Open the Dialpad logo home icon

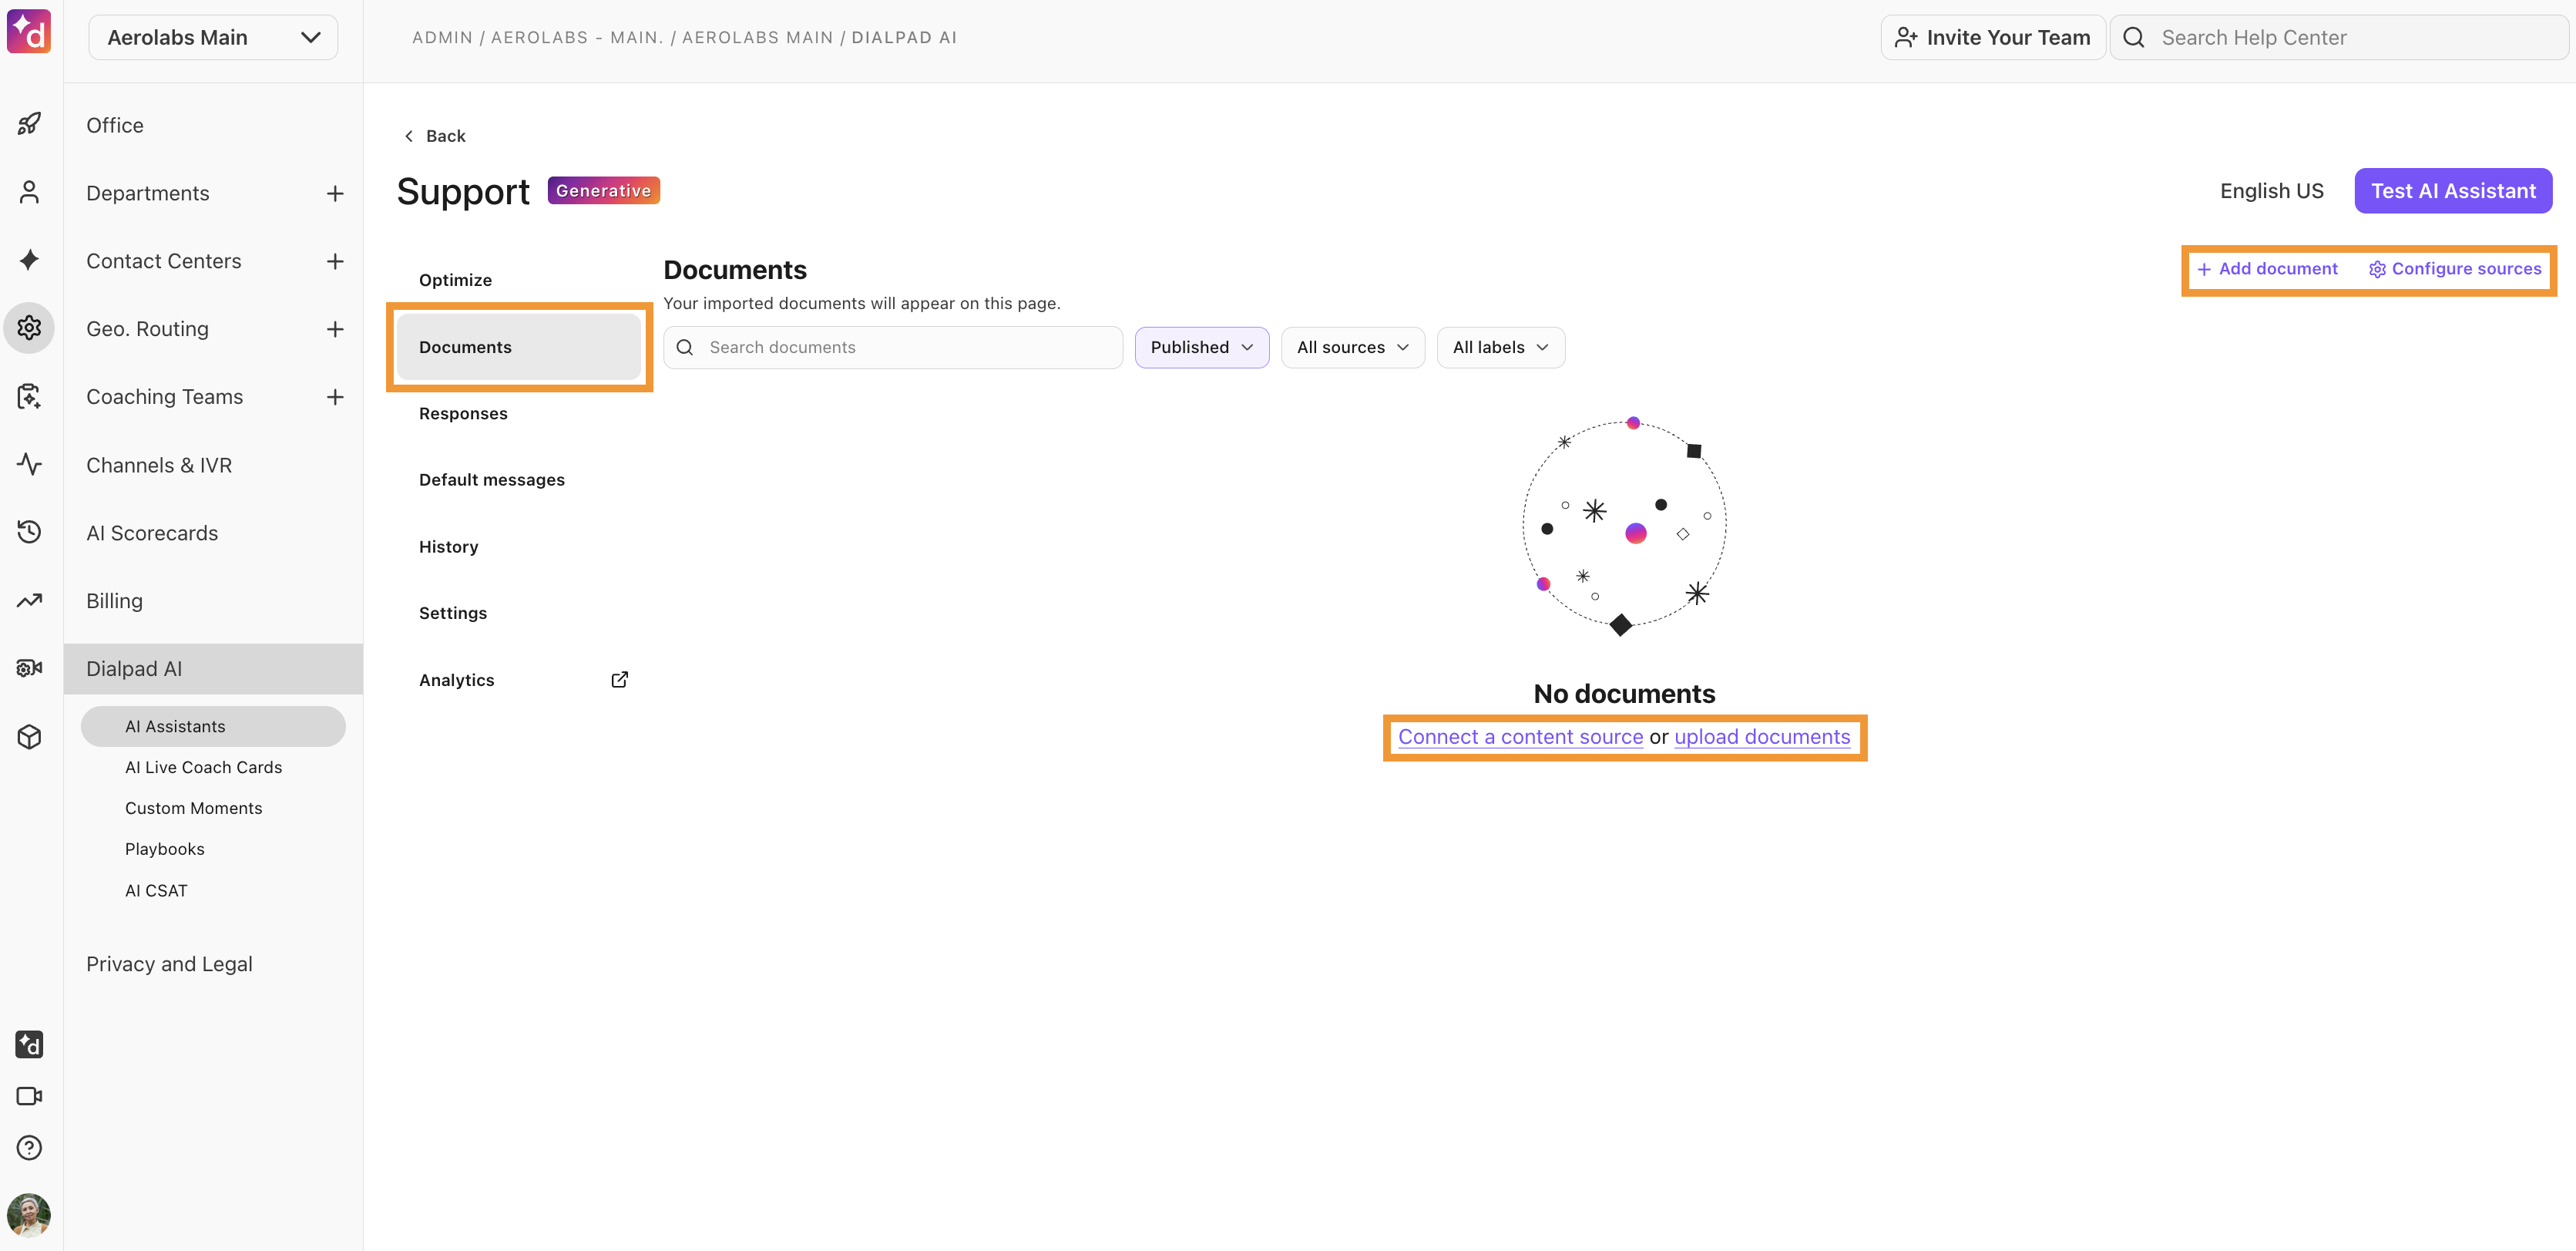click(x=29, y=32)
